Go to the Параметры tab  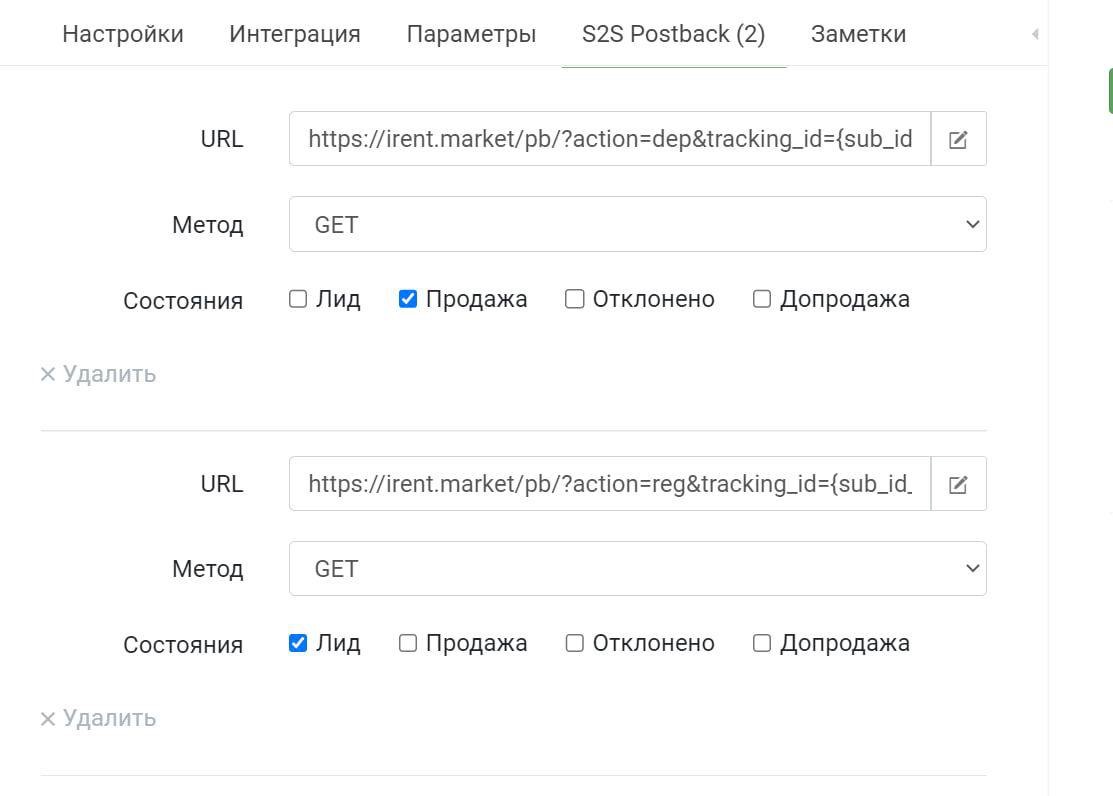pos(471,34)
